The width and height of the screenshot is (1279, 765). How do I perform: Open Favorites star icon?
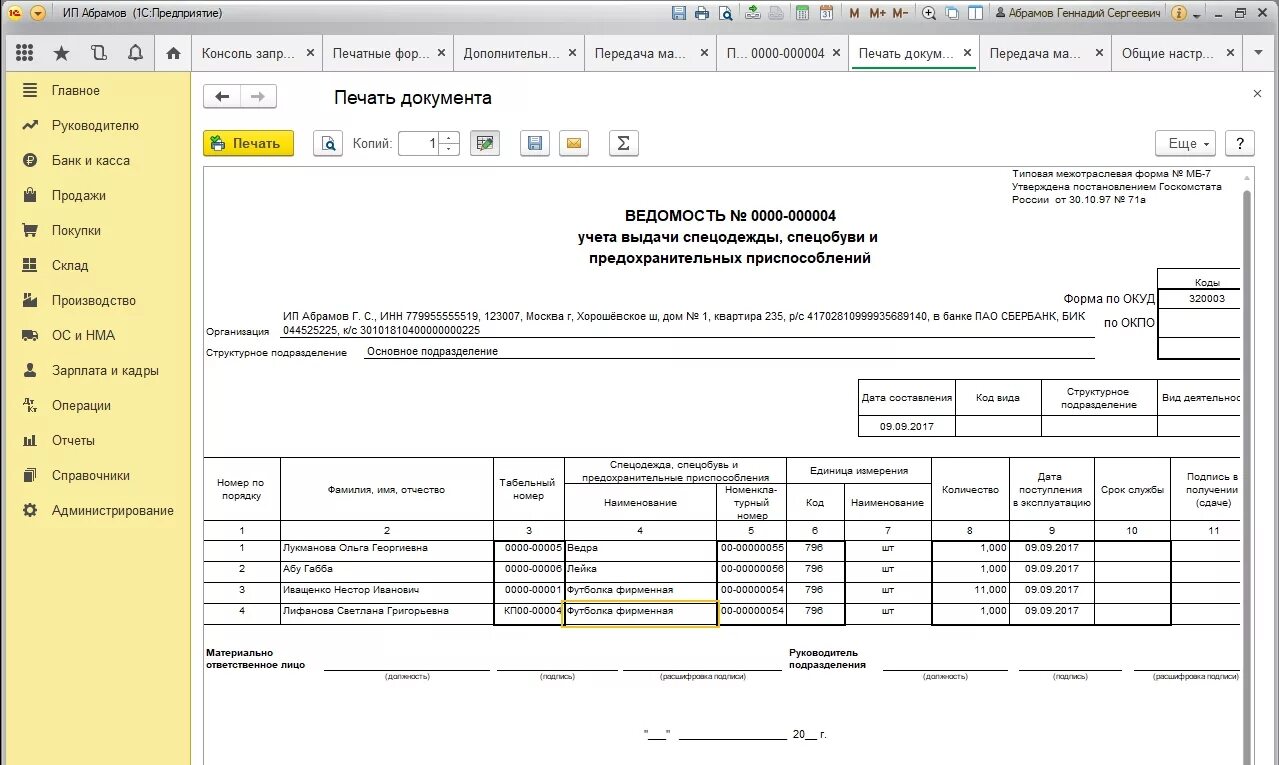point(62,53)
